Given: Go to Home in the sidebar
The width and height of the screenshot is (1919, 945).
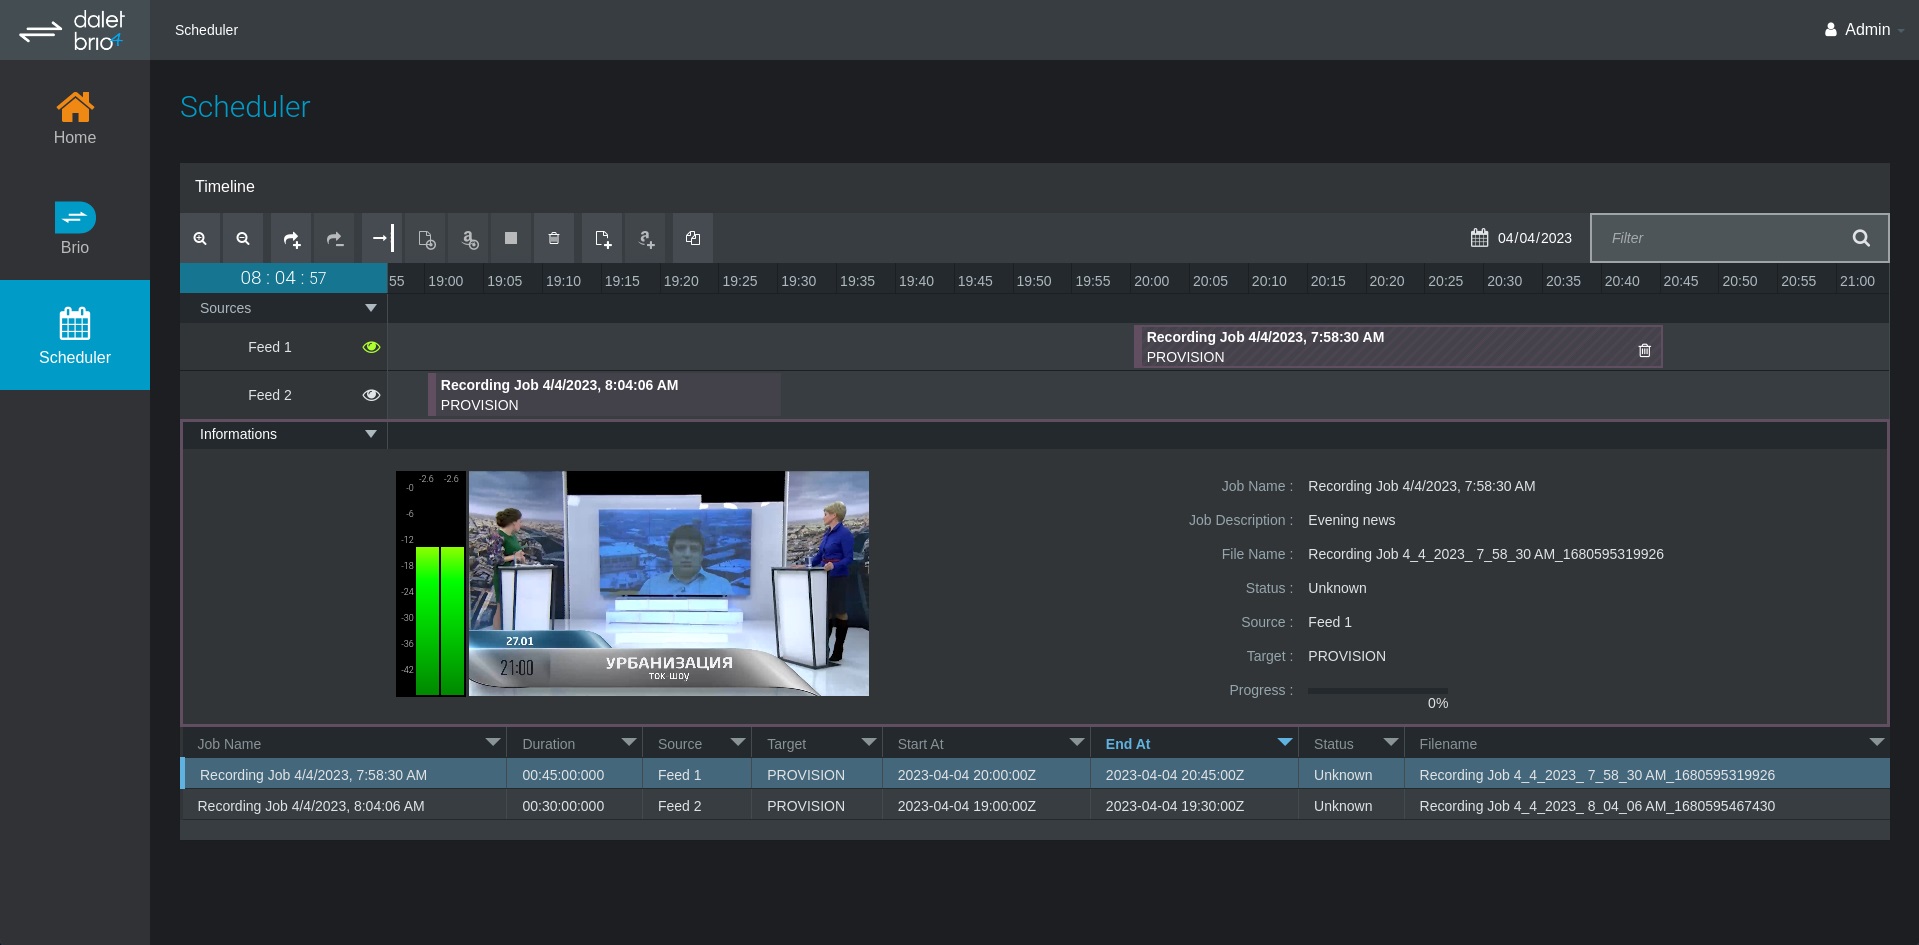Looking at the screenshot, I should pyautogui.click(x=75, y=118).
